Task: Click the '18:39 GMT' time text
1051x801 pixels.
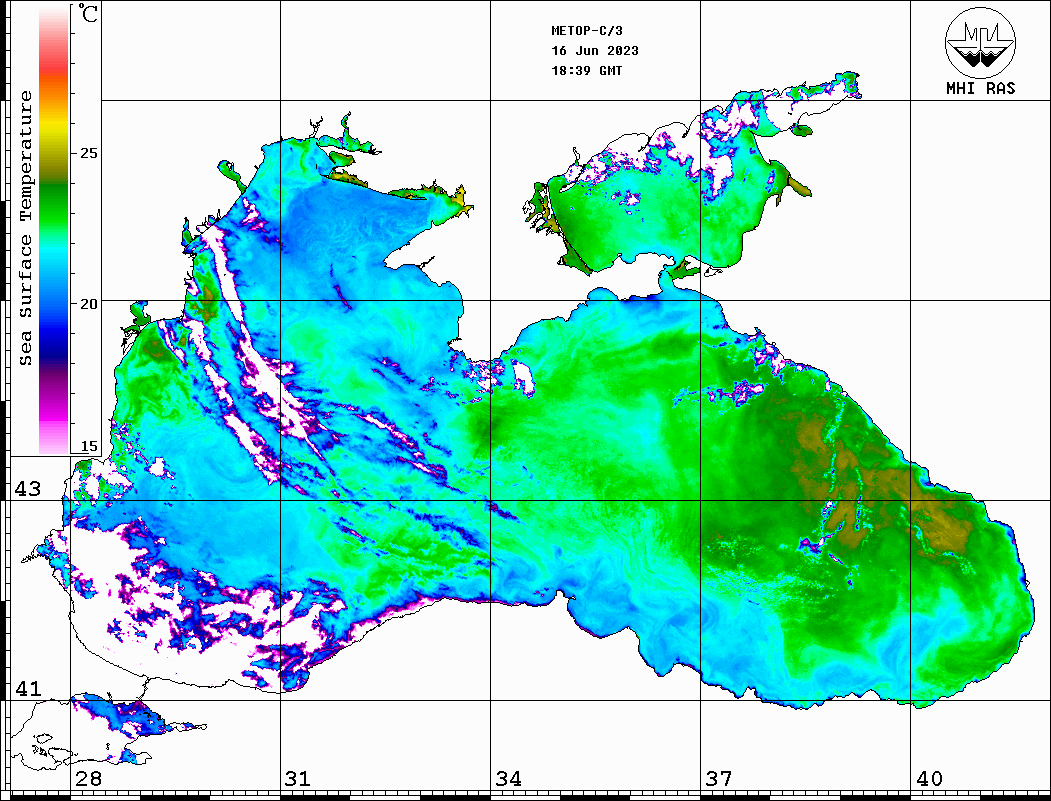Action: 586,70
